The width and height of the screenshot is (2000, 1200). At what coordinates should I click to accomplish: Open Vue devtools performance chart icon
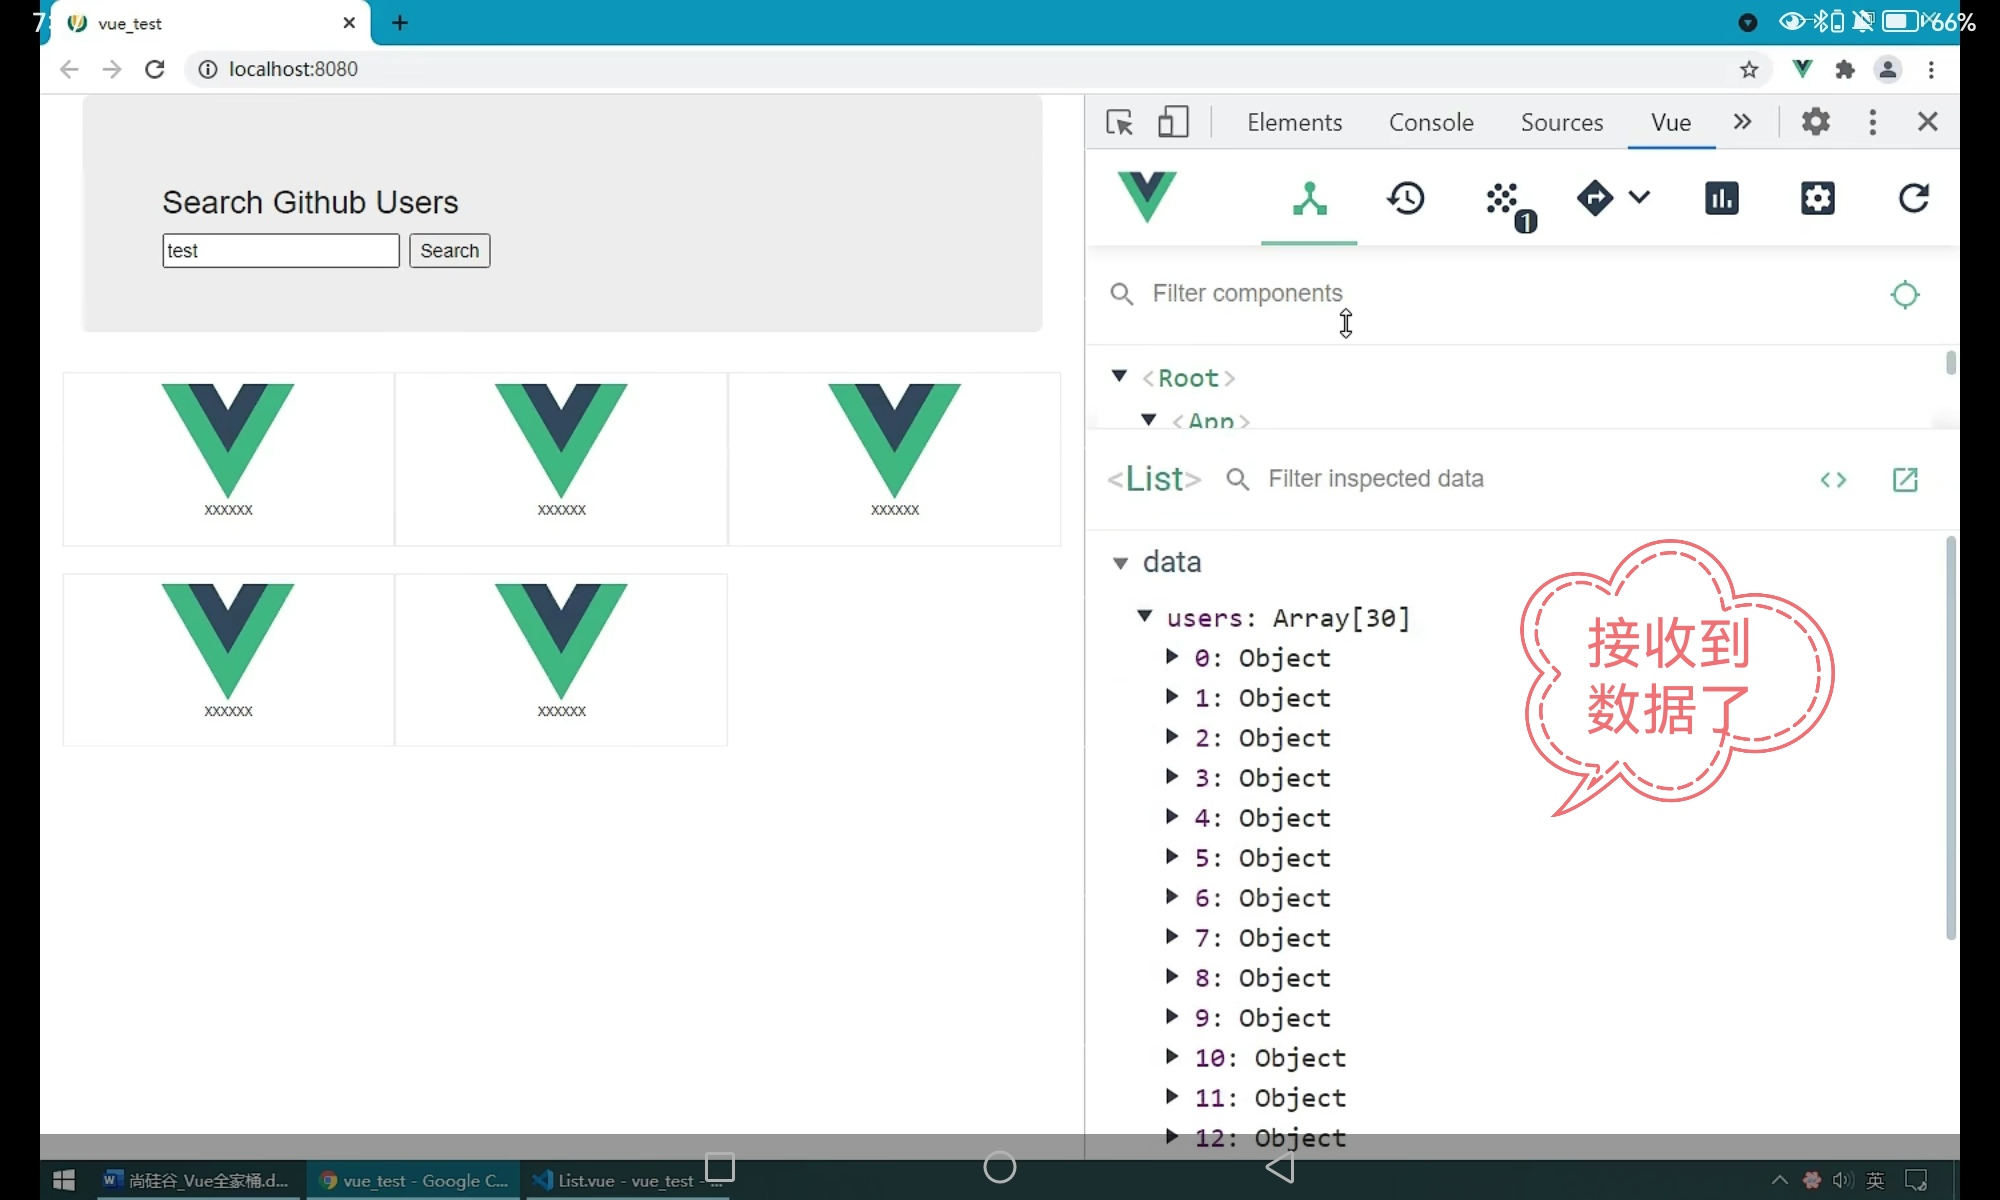coord(1721,199)
